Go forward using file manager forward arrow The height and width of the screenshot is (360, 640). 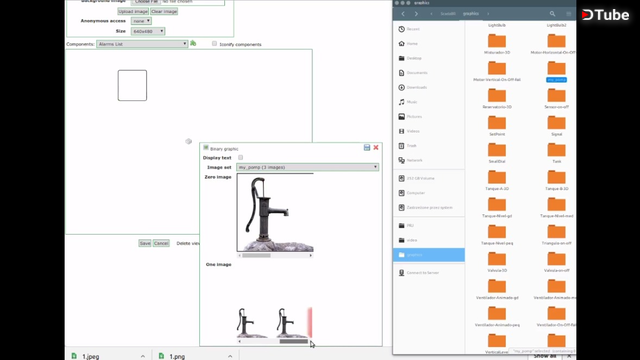click(x=416, y=14)
